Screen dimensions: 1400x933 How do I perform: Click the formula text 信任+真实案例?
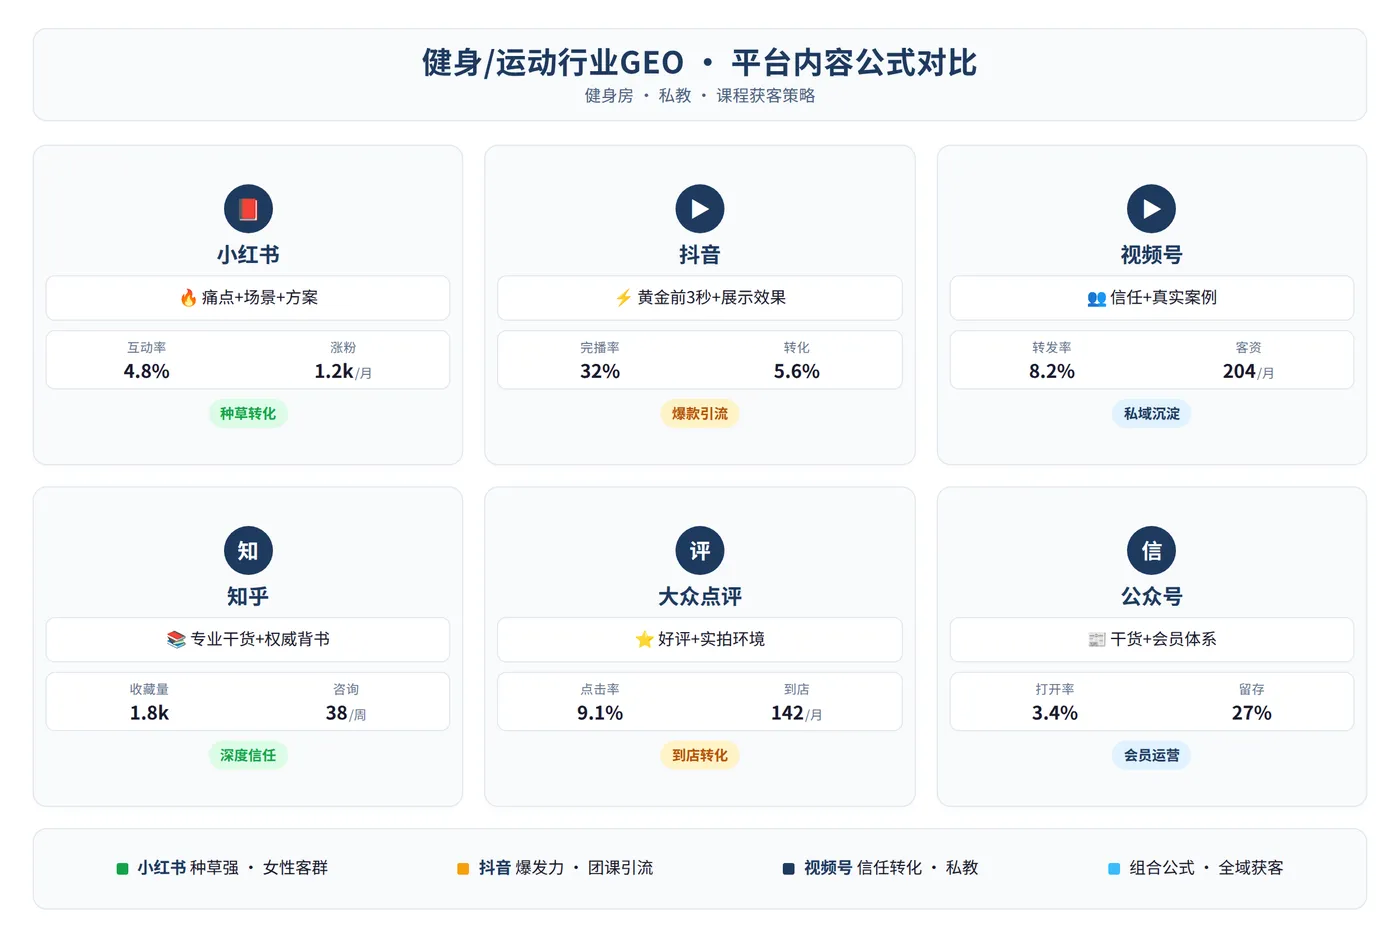coord(1164,298)
